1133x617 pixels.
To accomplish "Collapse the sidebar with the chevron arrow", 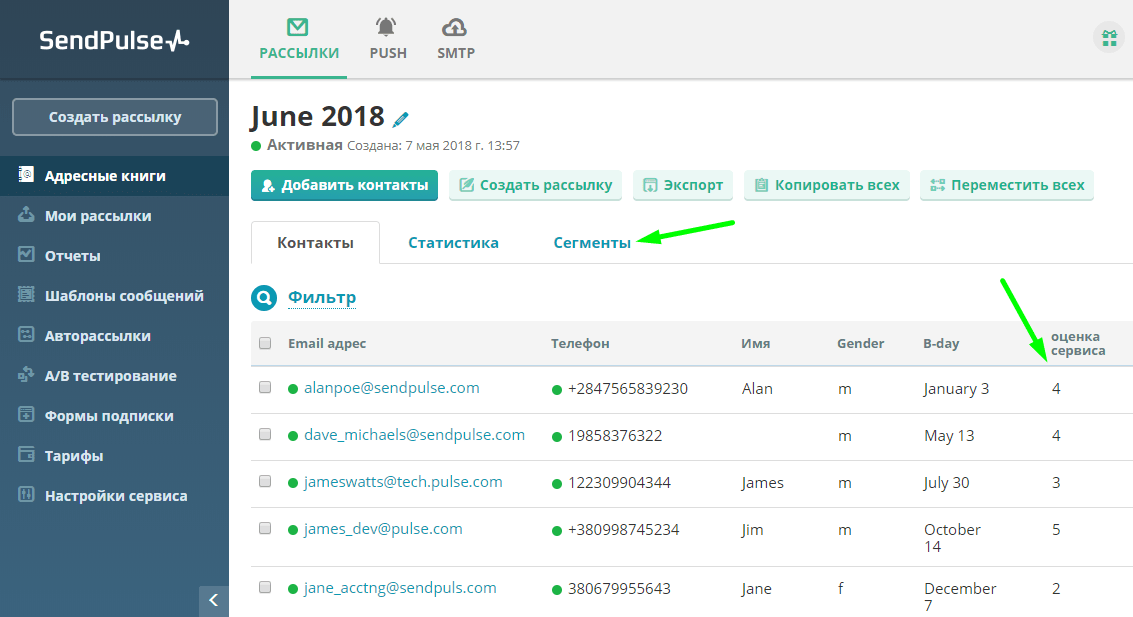I will pos(214,600).
